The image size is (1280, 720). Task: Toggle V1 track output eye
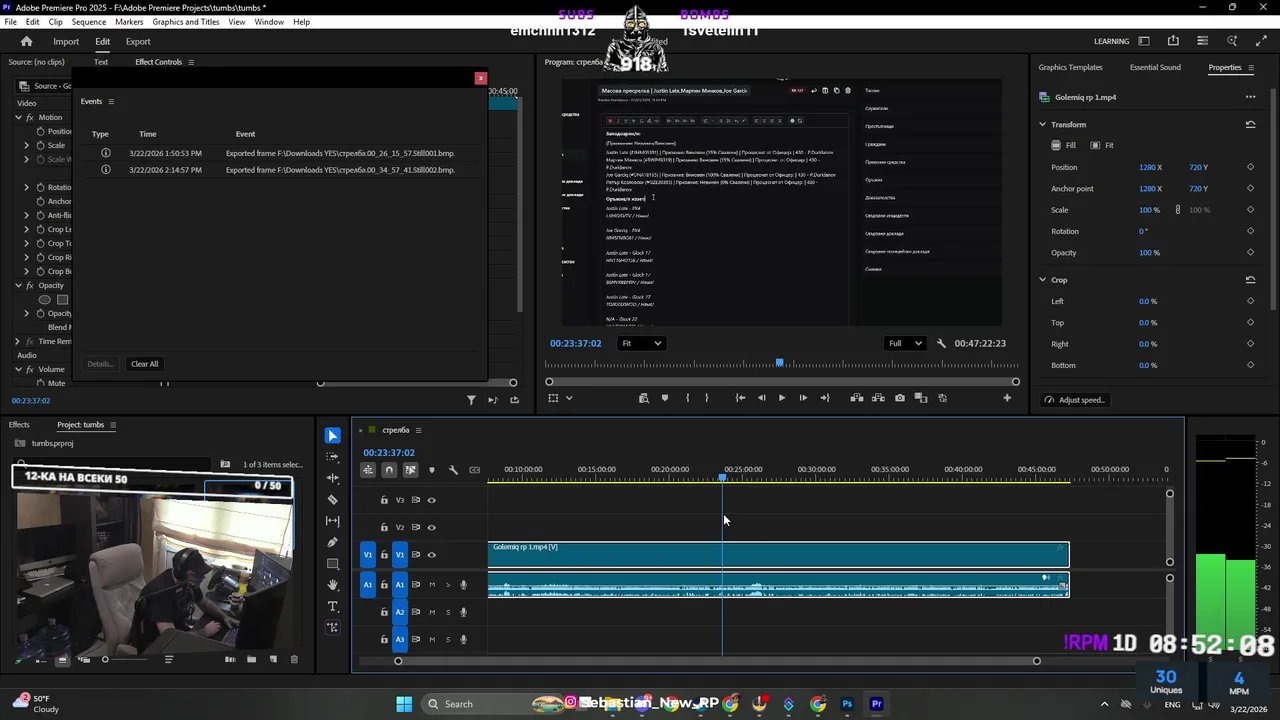pos(432,555)
